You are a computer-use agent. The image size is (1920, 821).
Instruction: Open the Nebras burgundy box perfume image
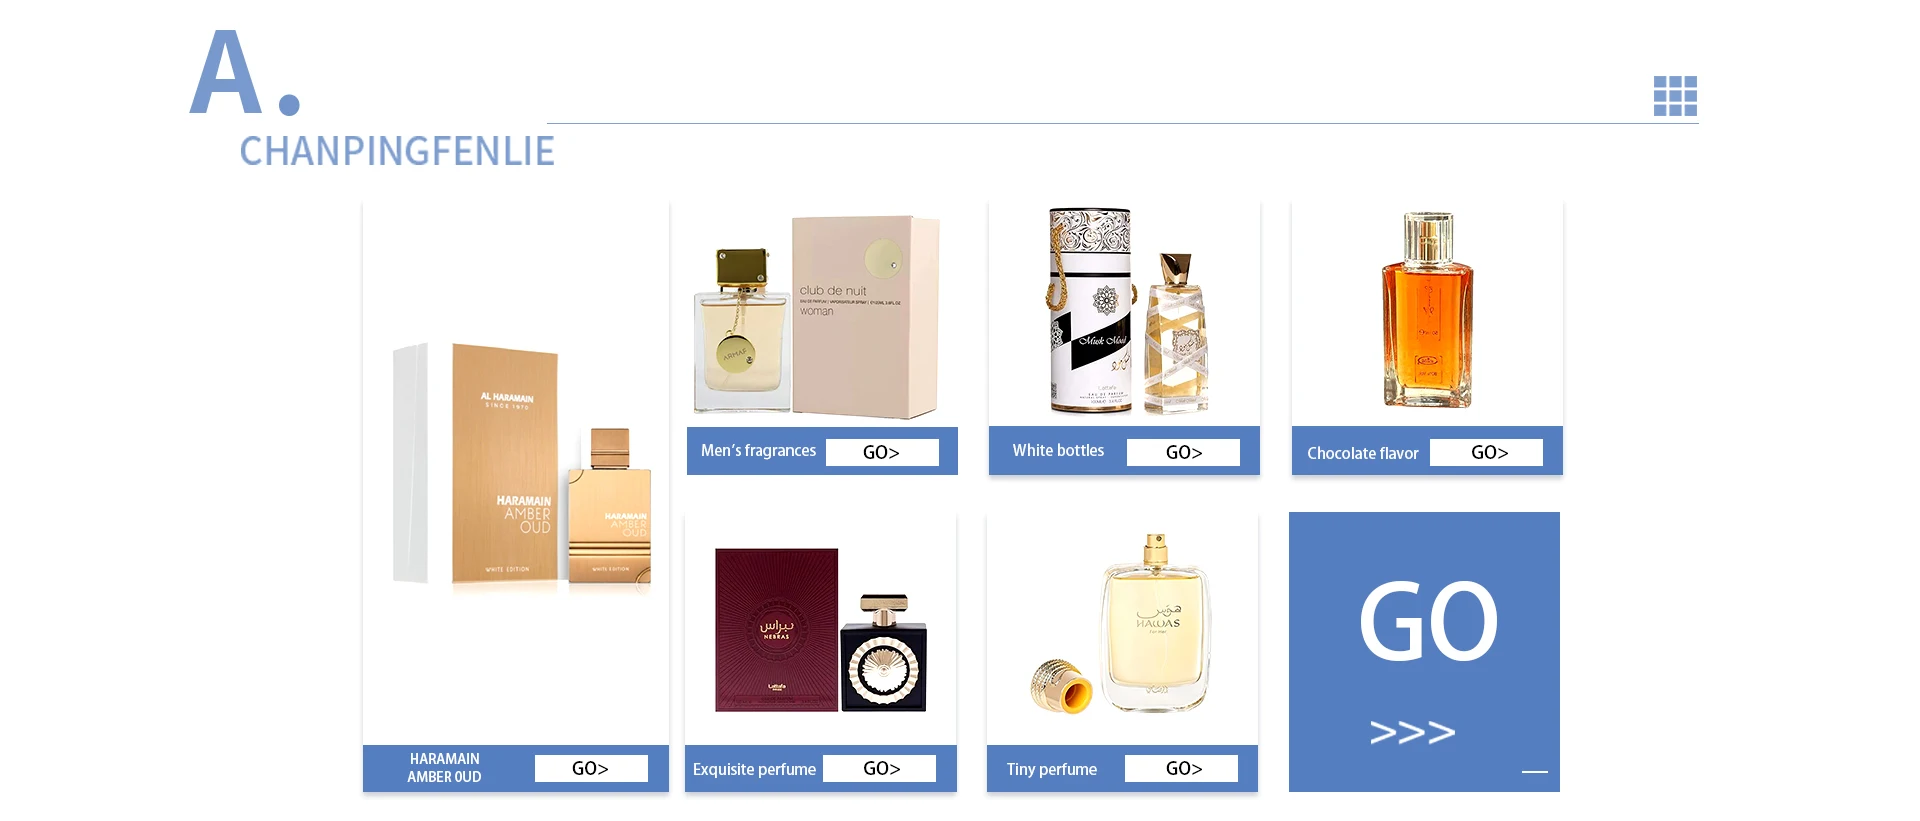pos(821,629)
